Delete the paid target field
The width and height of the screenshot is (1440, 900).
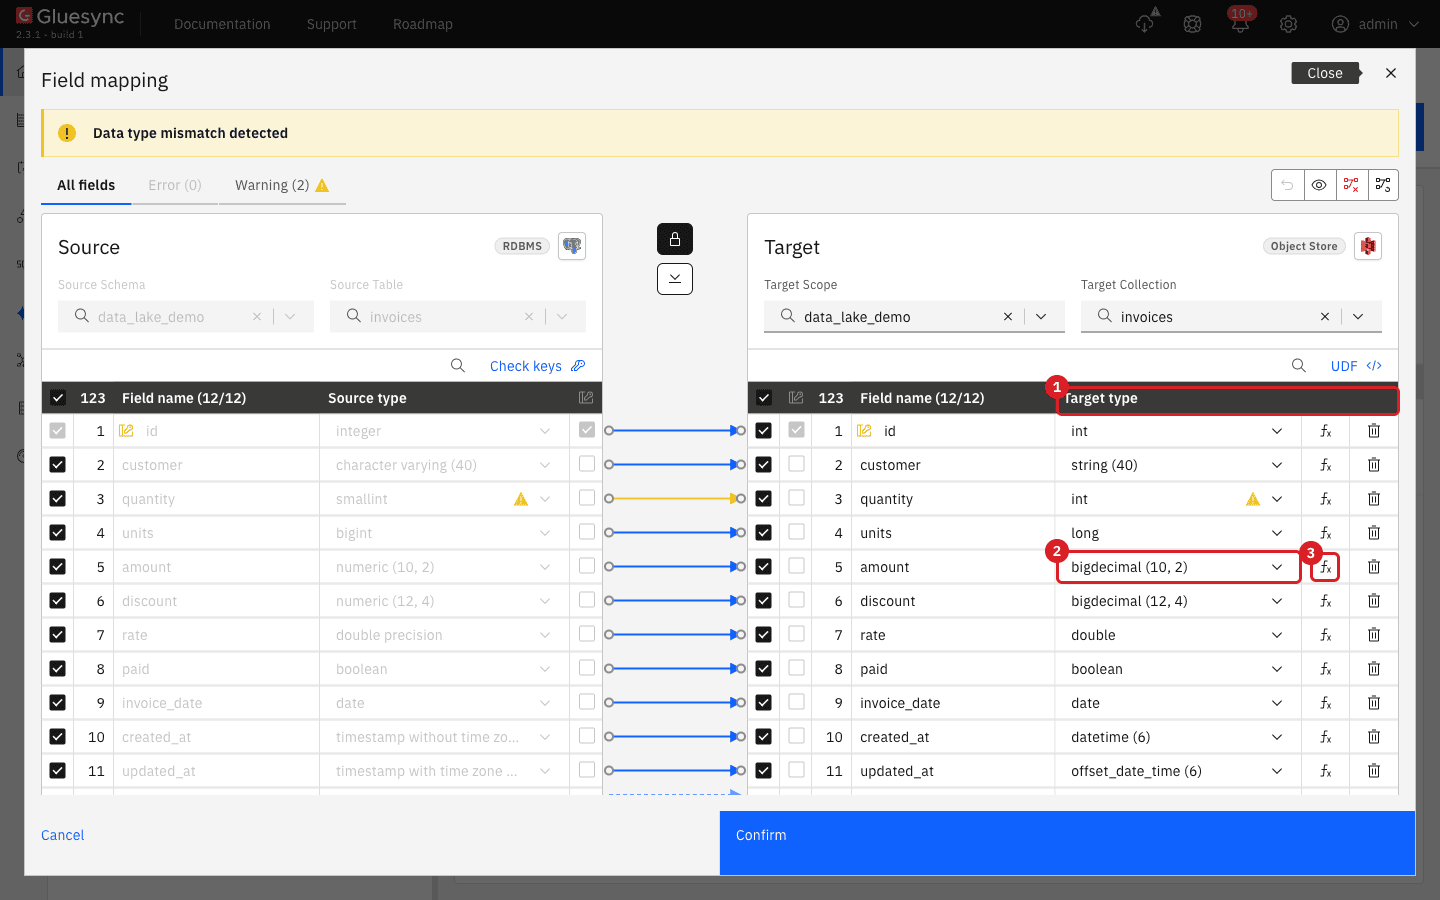[1374, 669]
